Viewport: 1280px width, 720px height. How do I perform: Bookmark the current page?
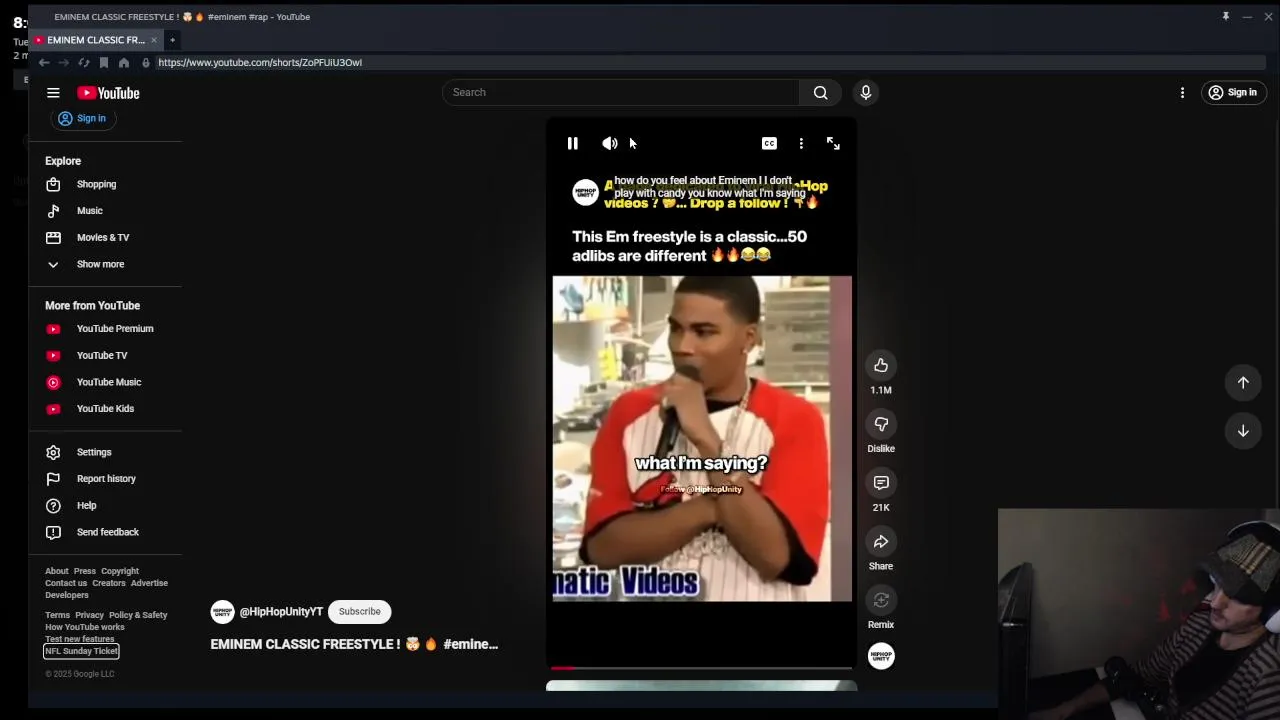pyautogui.click(x=104, y=62)
